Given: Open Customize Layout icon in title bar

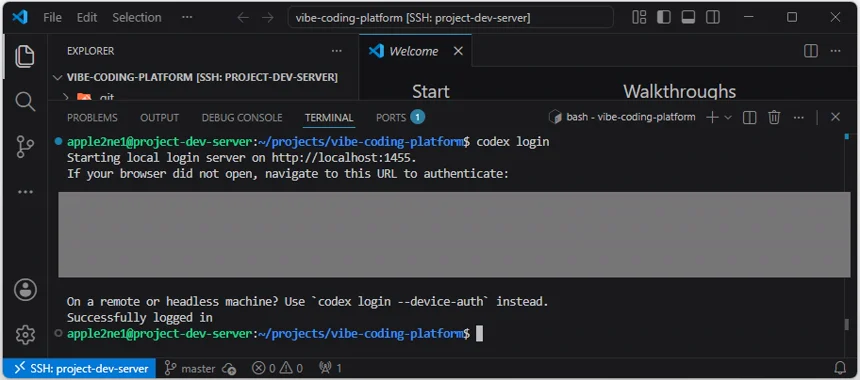Looking at the screenshot, I should 639,18.
